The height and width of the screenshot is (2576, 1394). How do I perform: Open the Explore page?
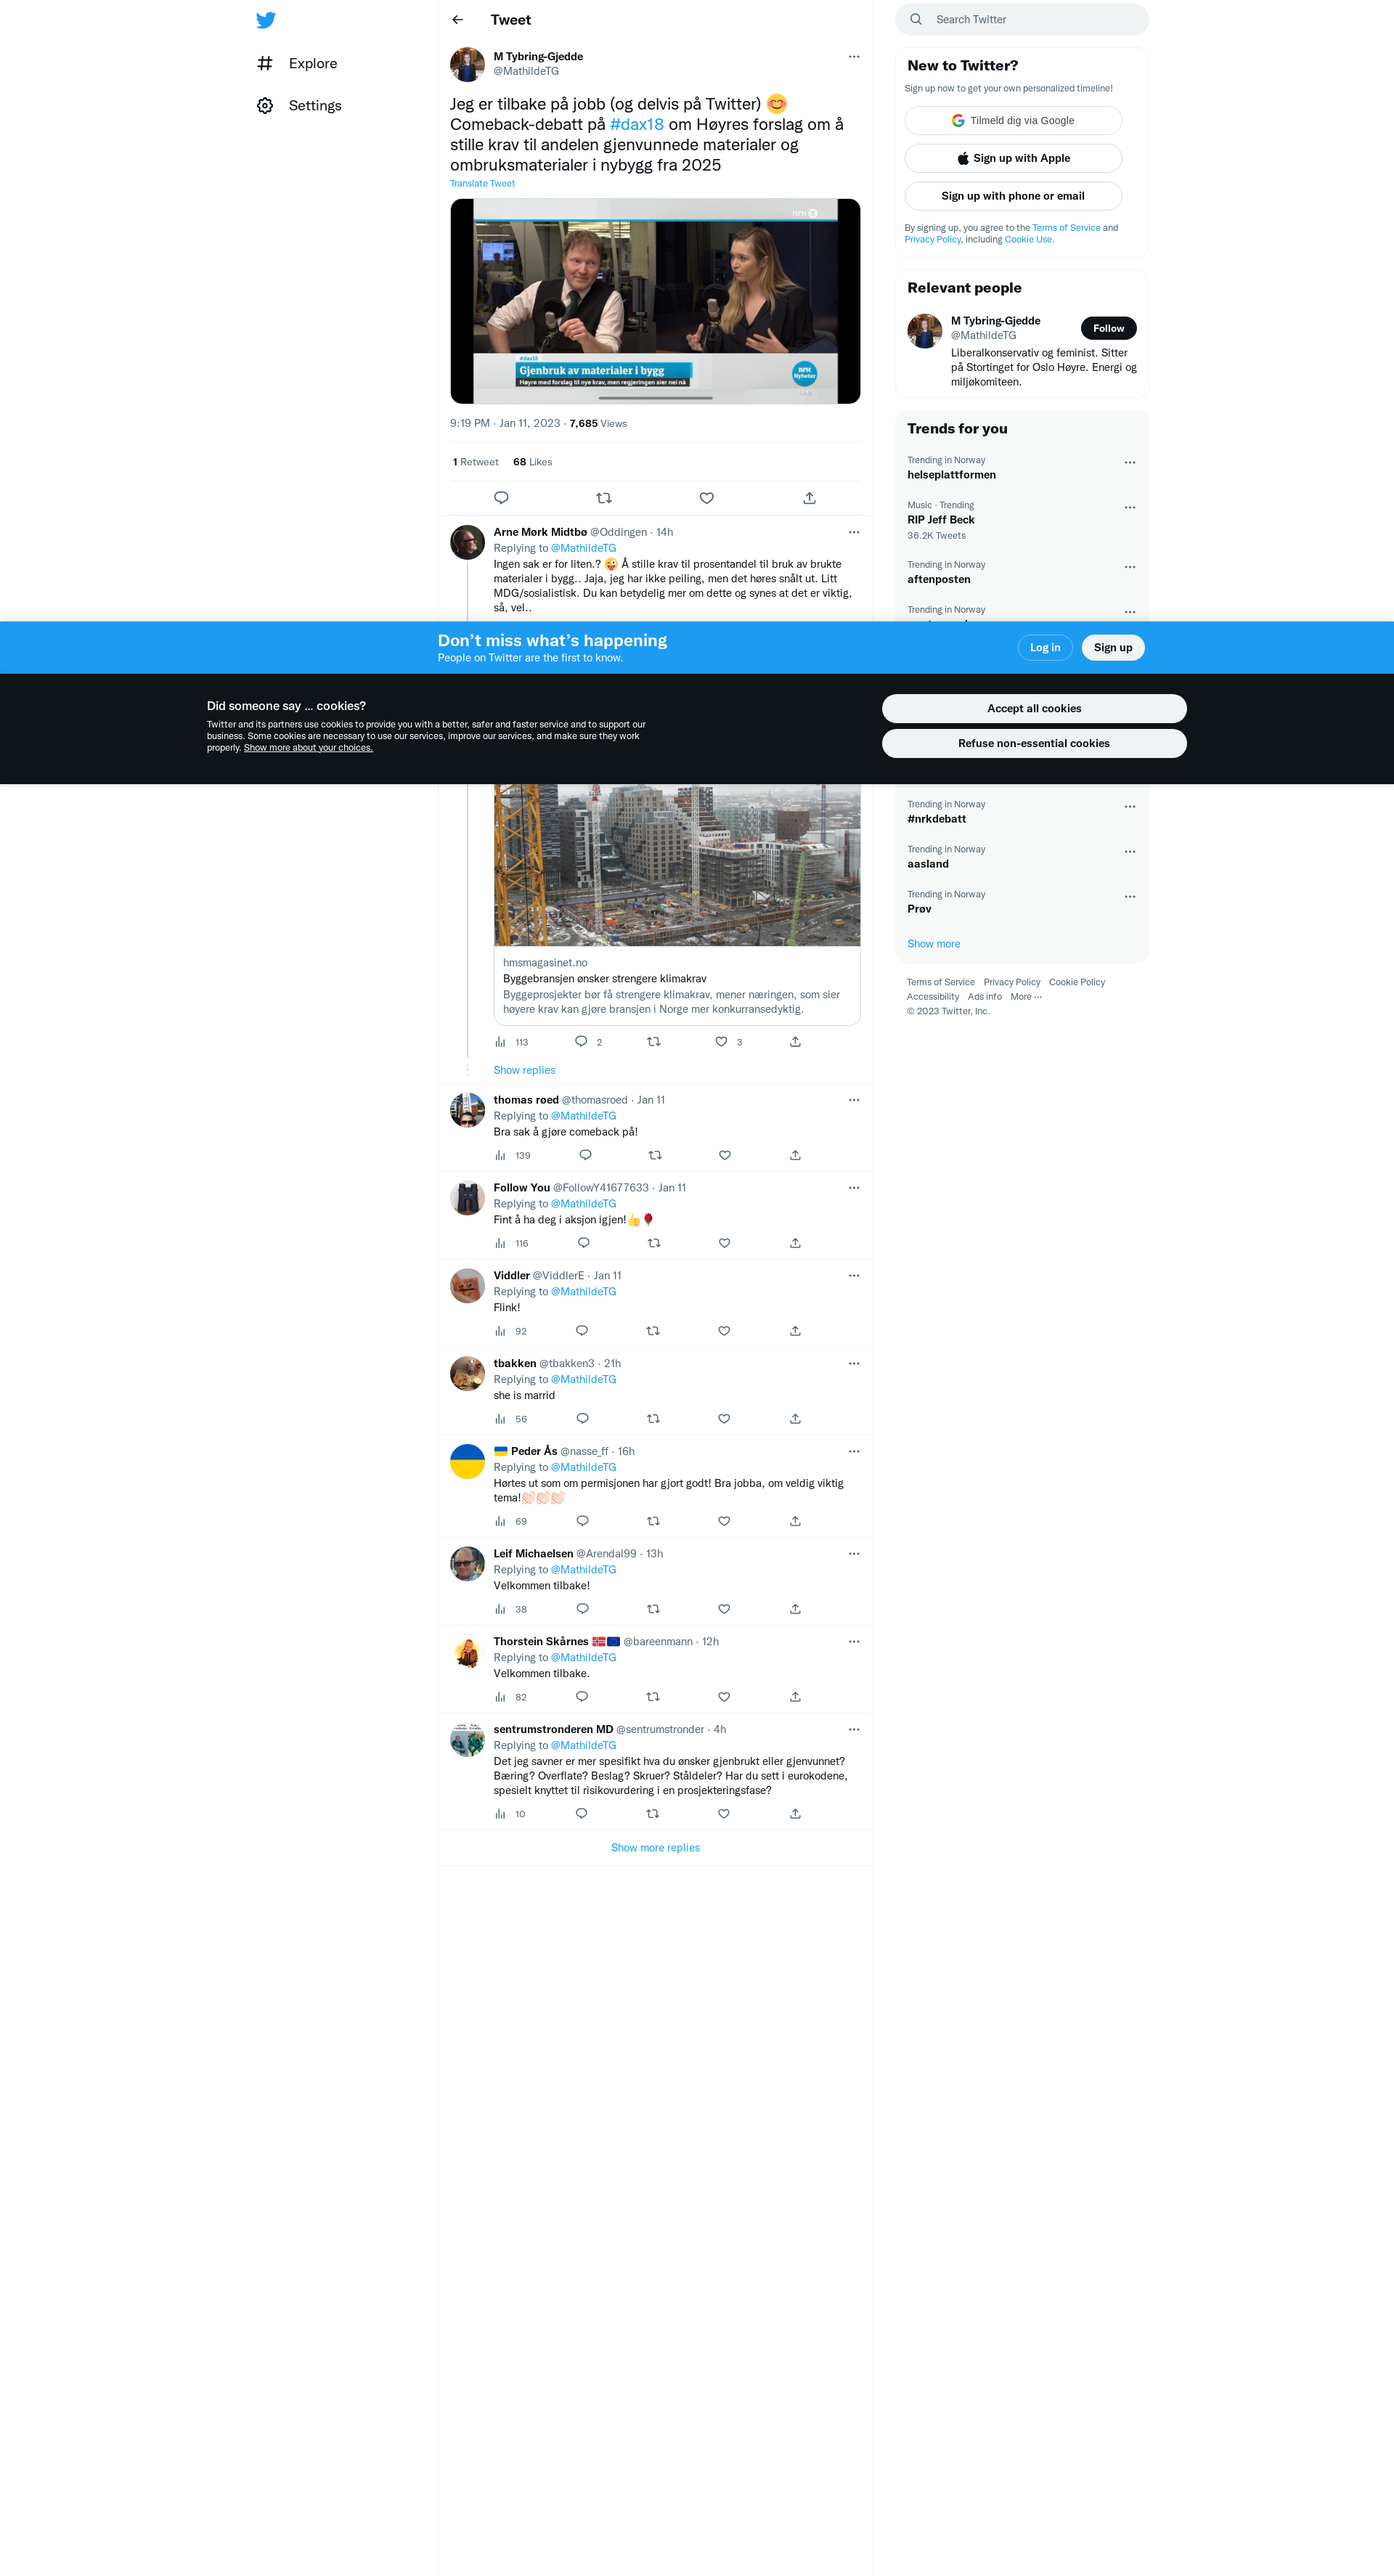[298, 63]
